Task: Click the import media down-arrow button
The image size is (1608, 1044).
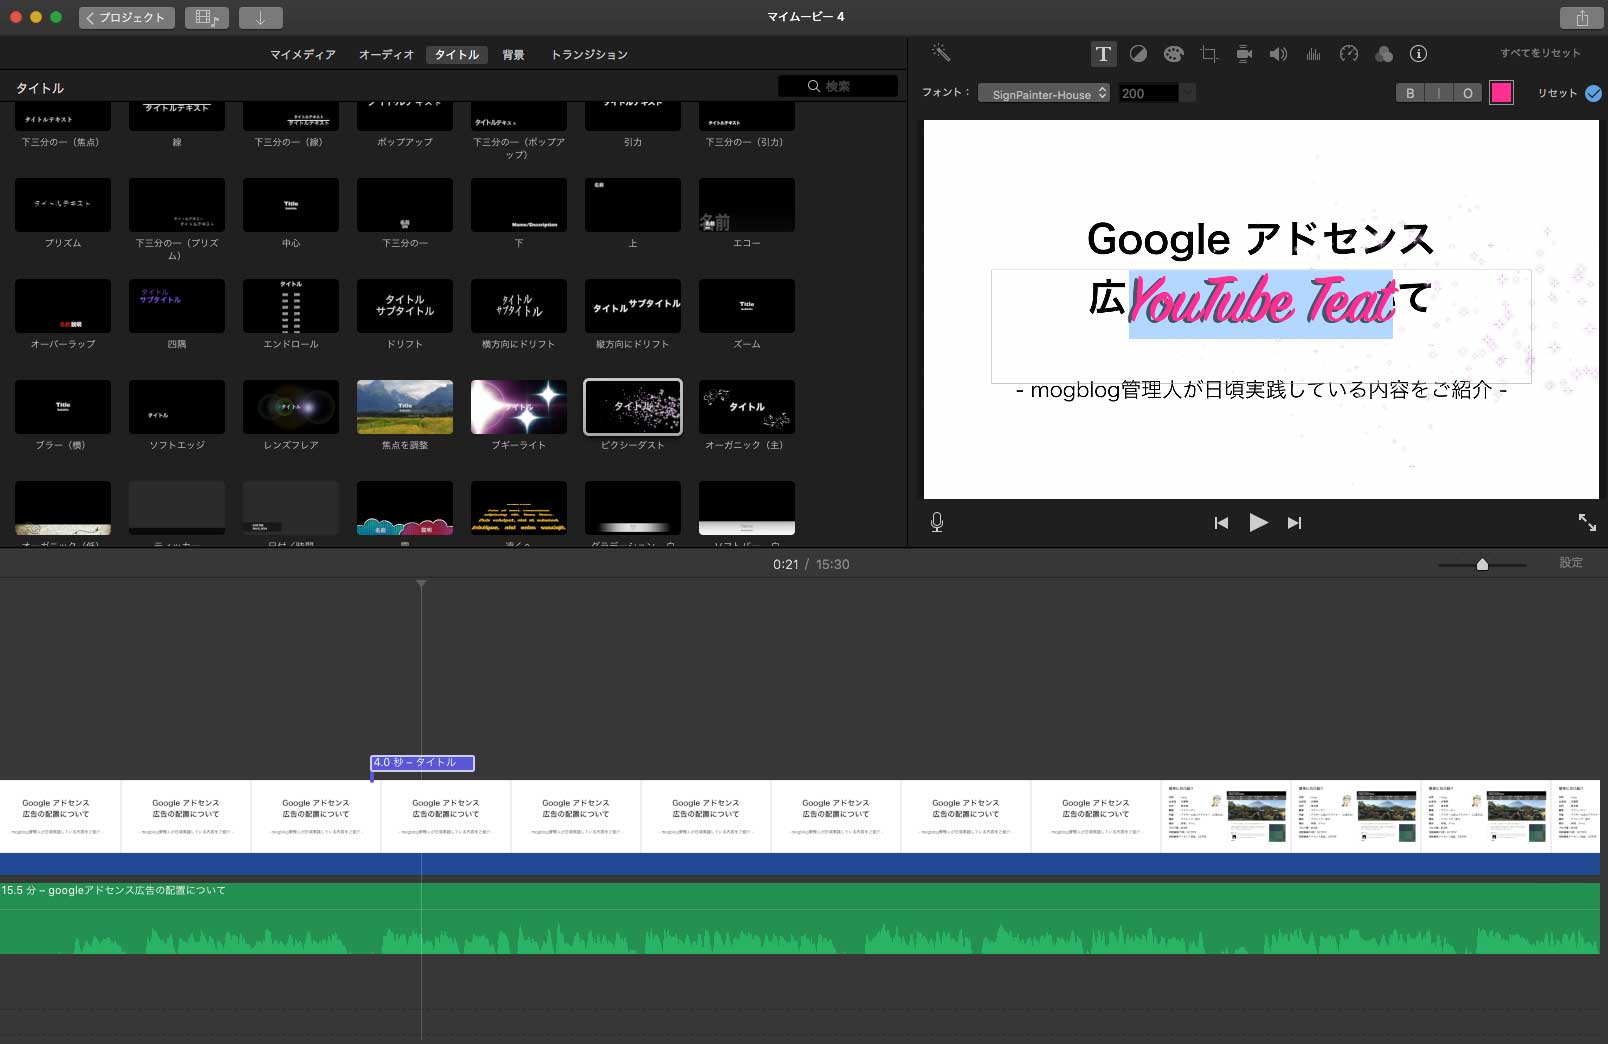Action: (260, 18)
